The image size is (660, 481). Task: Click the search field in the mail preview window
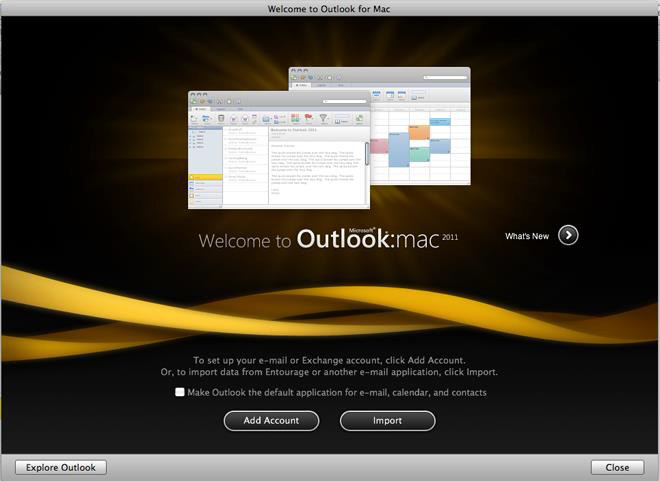[x=334, y=101]
